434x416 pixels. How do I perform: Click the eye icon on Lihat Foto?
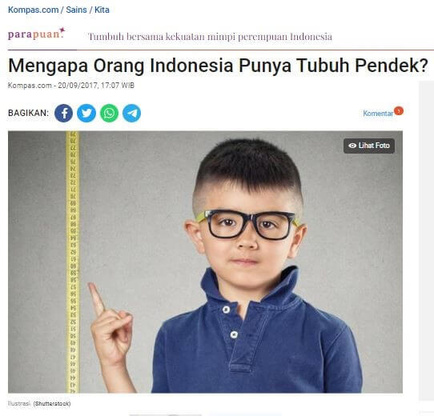tap(352, 146)
